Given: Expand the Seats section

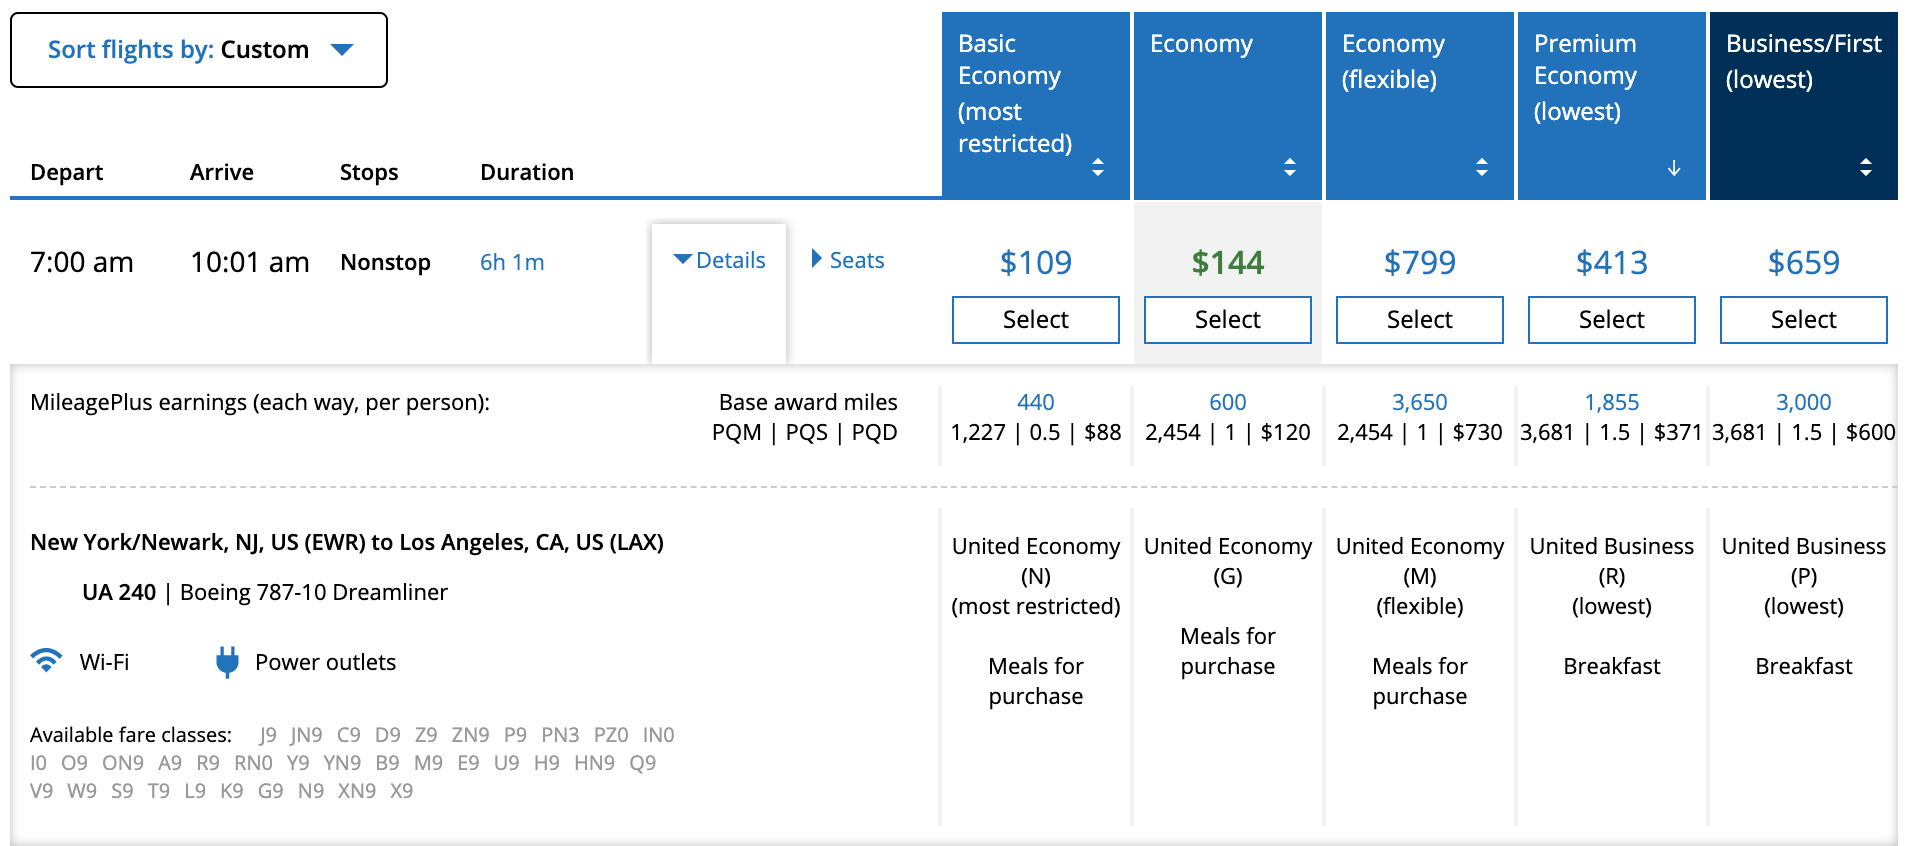Looking at the screenshot, I should pos(848,260).
